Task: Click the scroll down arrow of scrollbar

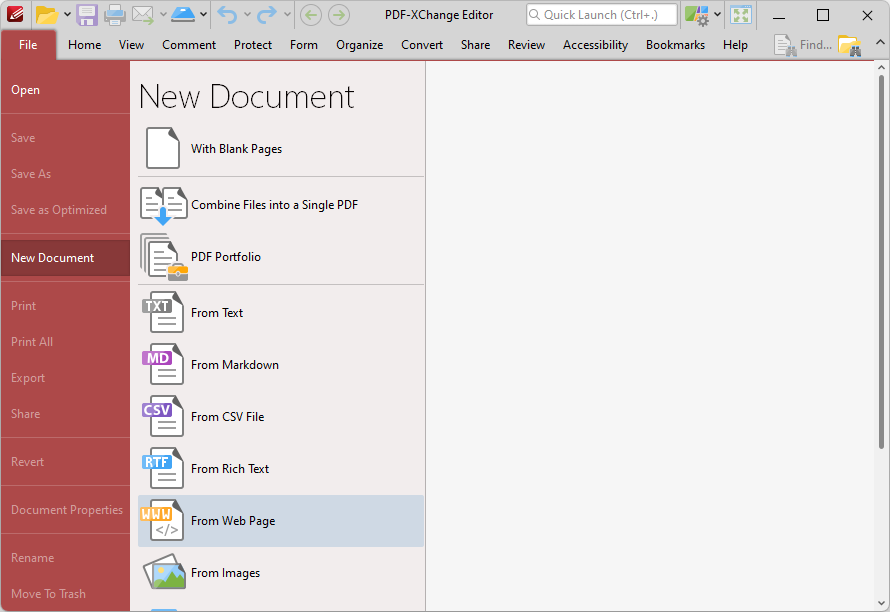Action: coord(881,603)
